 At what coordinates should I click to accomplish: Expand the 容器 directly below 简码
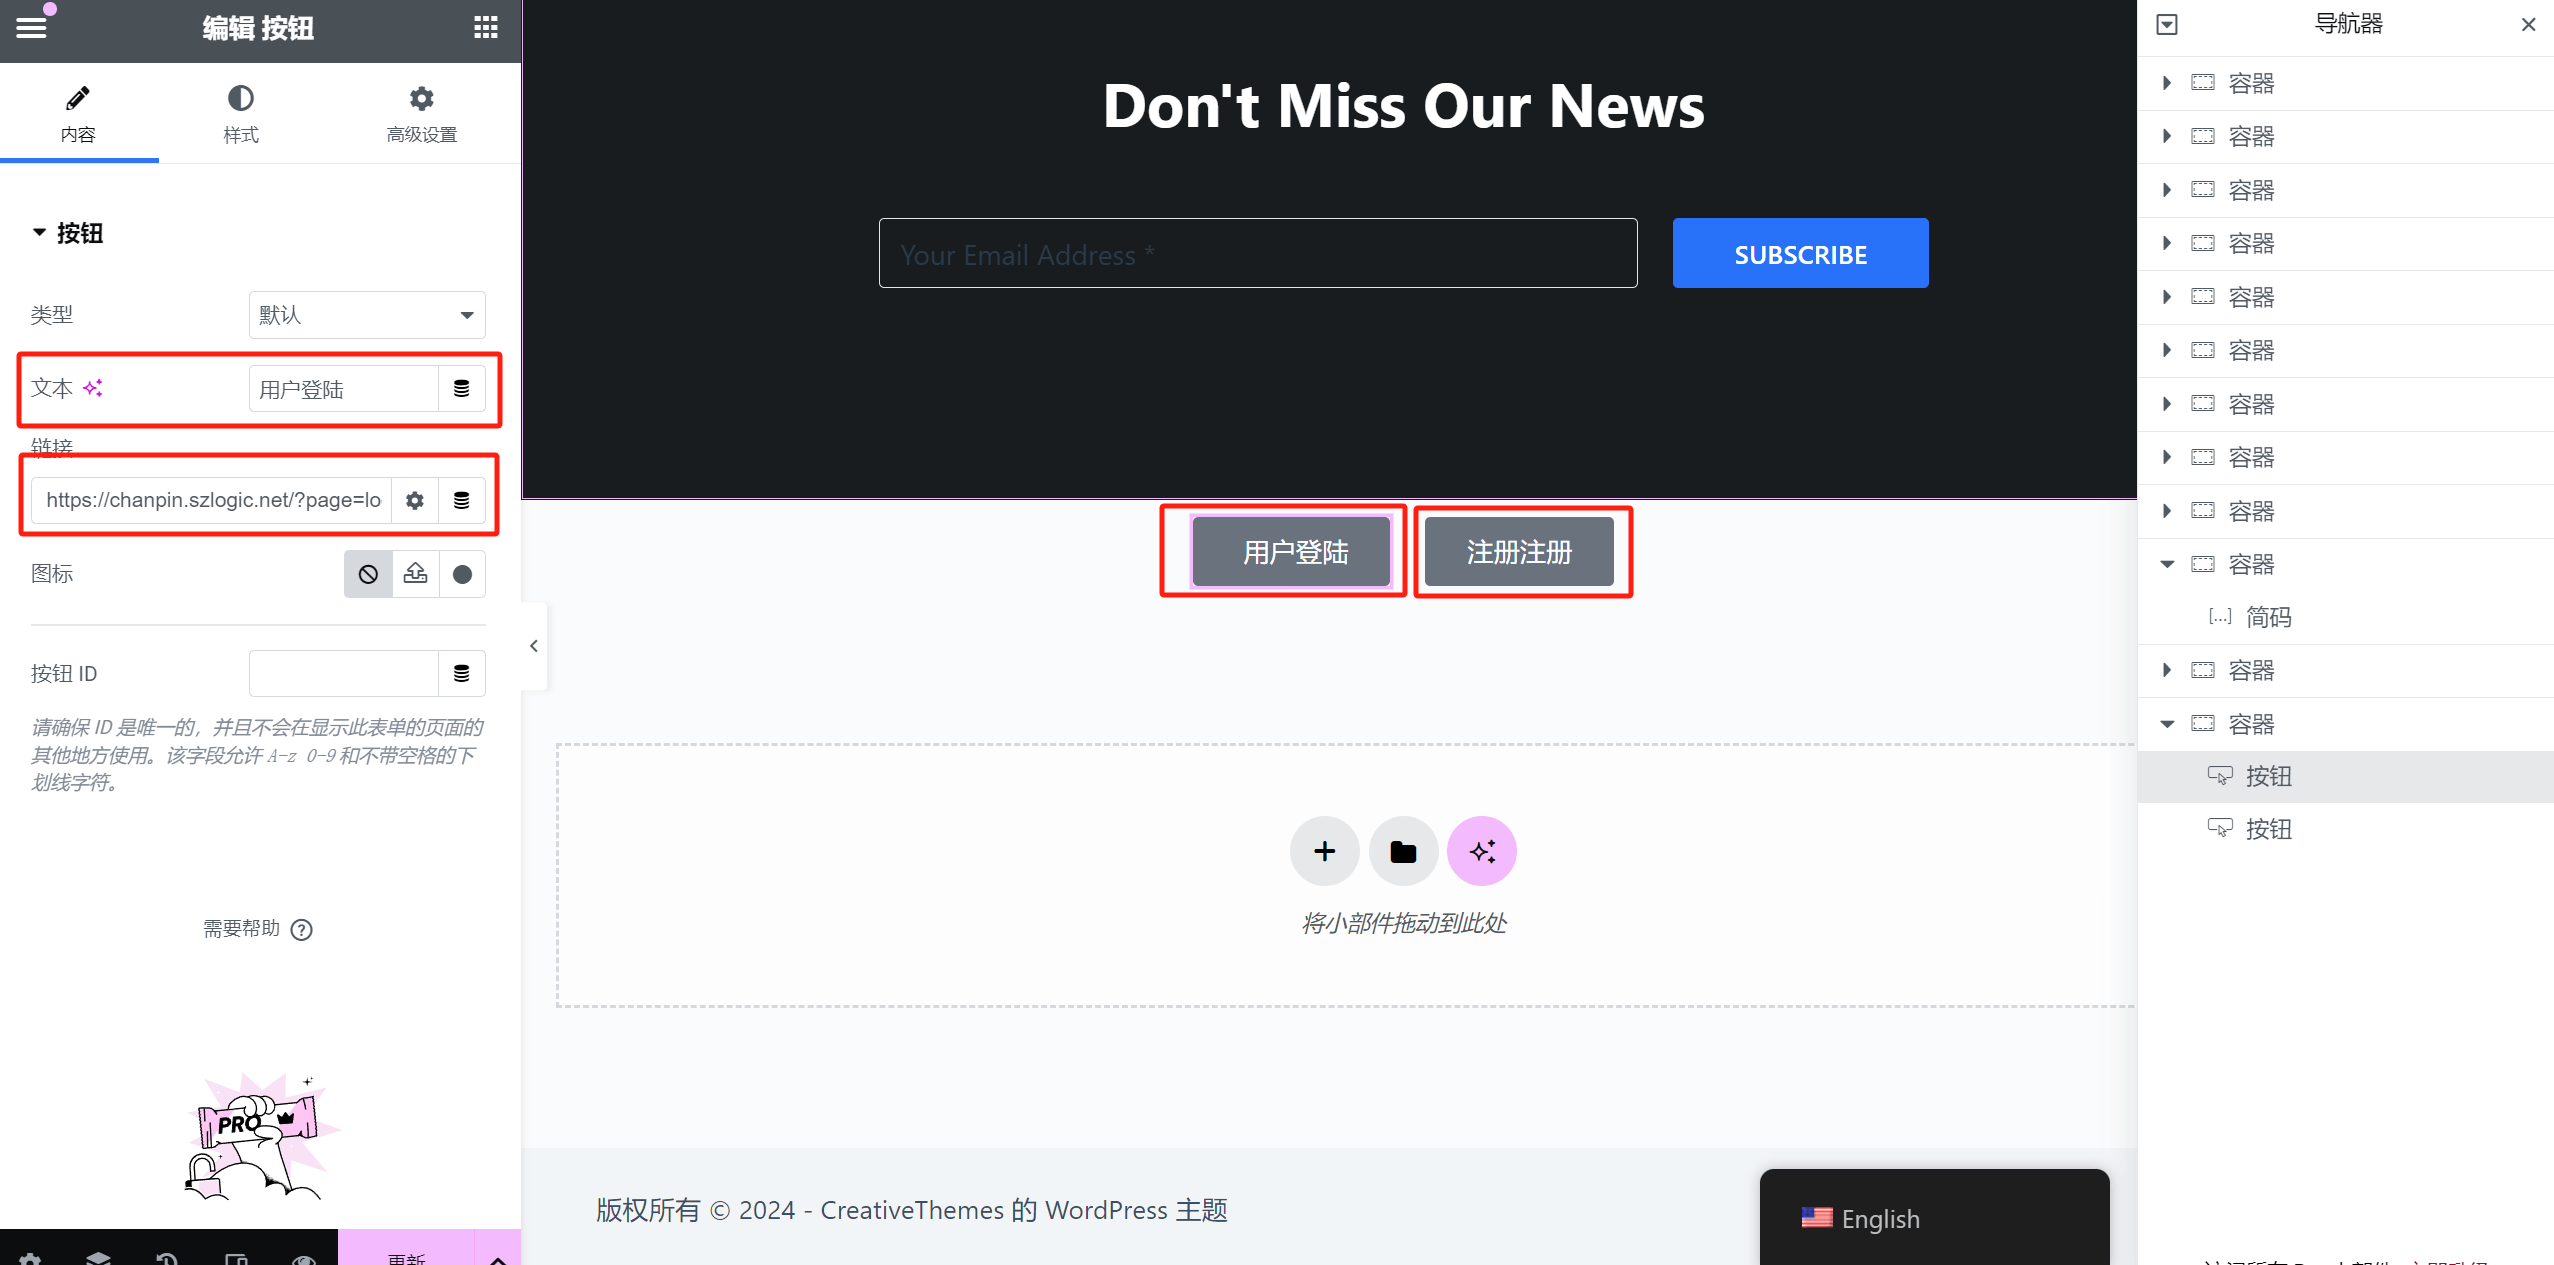tap(2167, 670)
